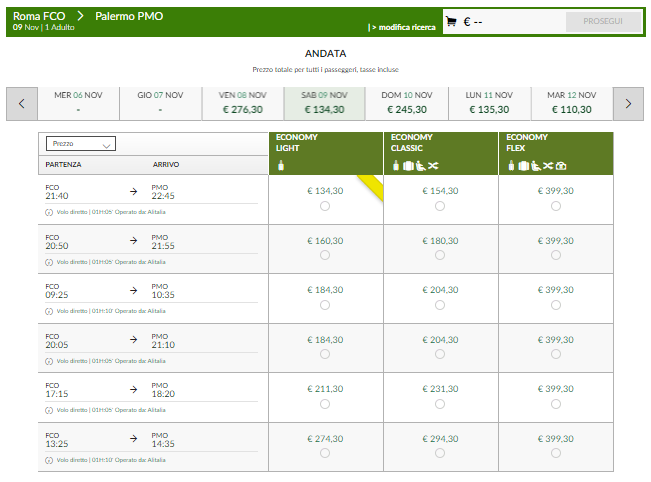Viewport: 651px width, 482px height.
Task: Select Economy Light €274,30 for 13:25 flight
Action: [325, 452]
